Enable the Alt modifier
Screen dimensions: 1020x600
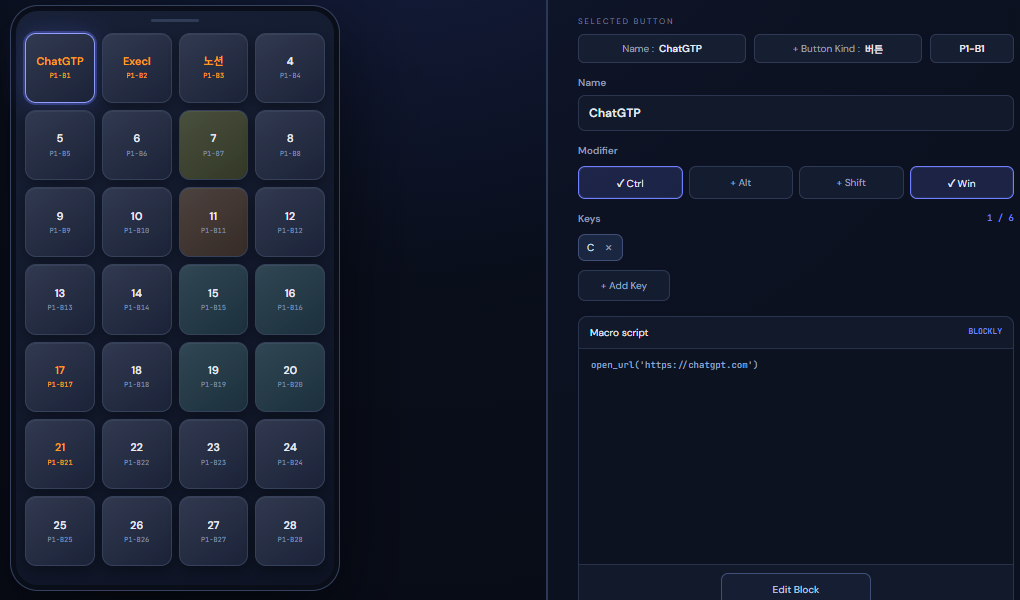coord(740,183)
